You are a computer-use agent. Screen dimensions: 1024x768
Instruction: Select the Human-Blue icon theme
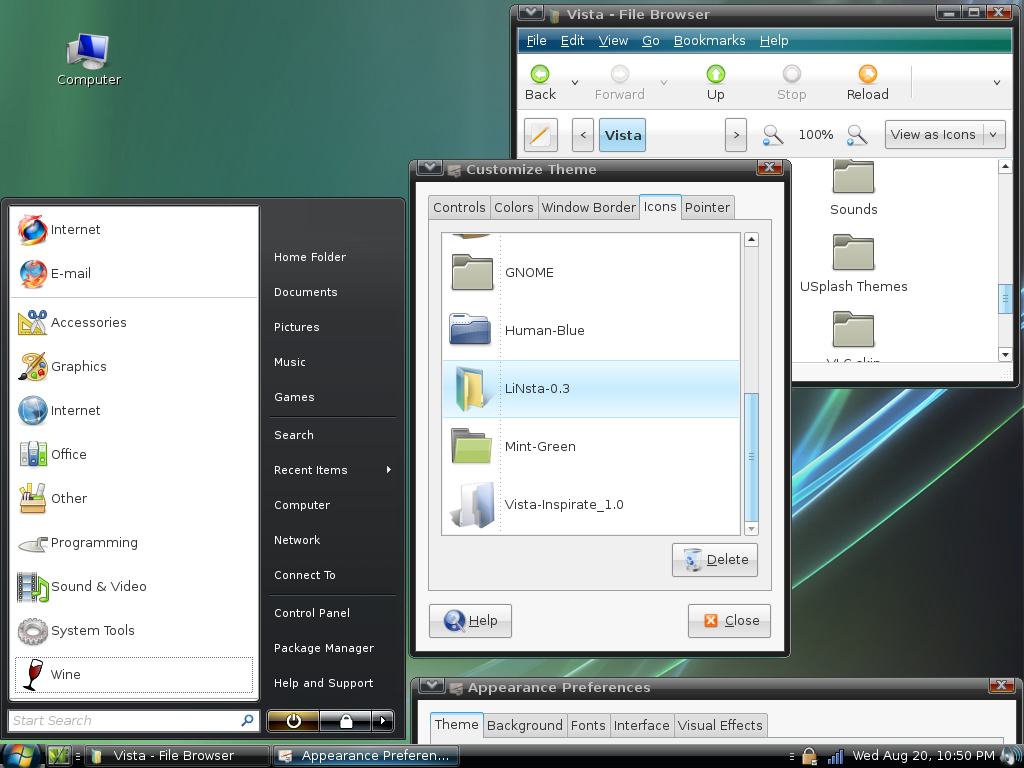tap(591, 330)
